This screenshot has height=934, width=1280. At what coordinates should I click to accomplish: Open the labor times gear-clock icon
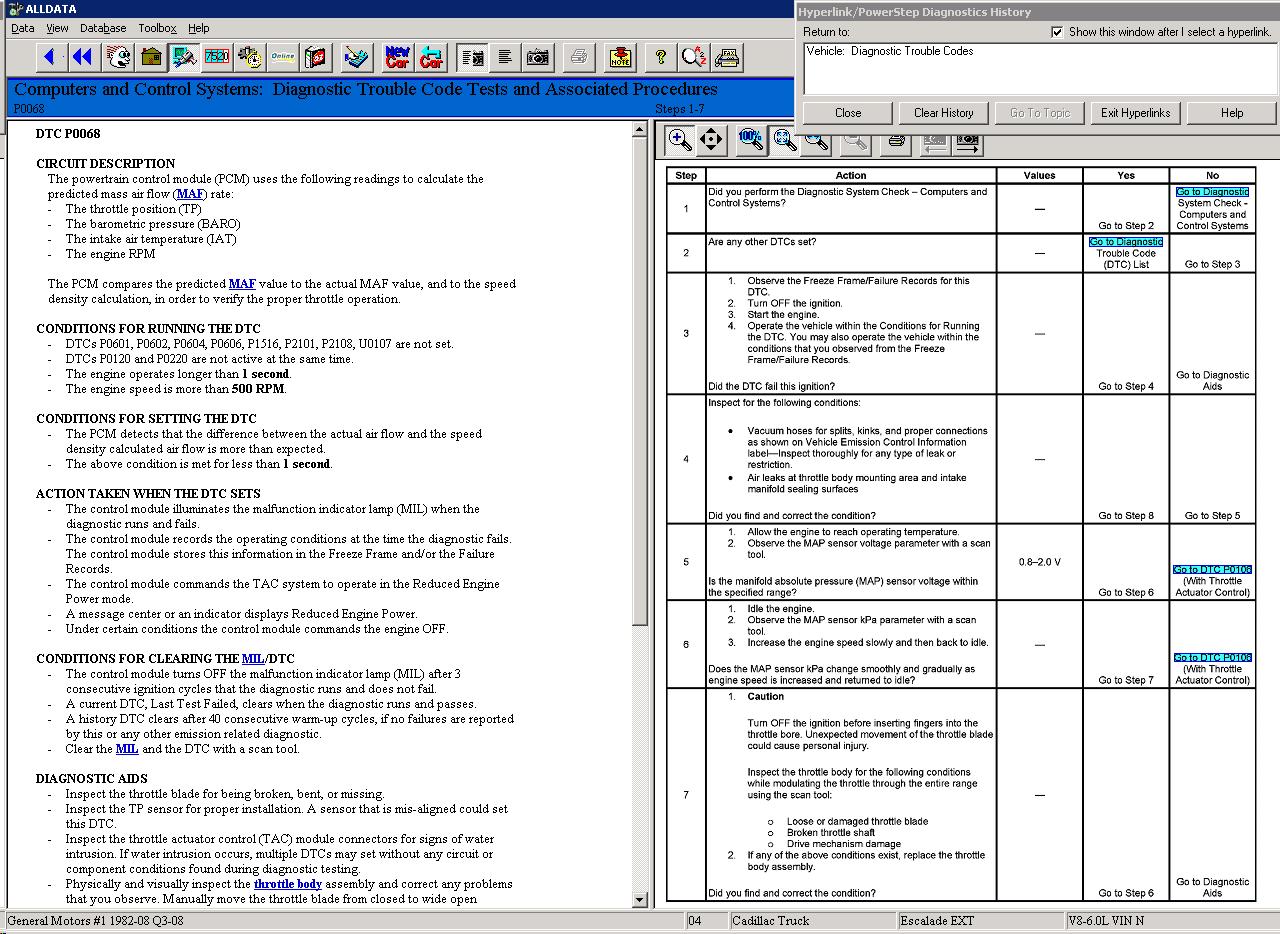click(249, 57)
